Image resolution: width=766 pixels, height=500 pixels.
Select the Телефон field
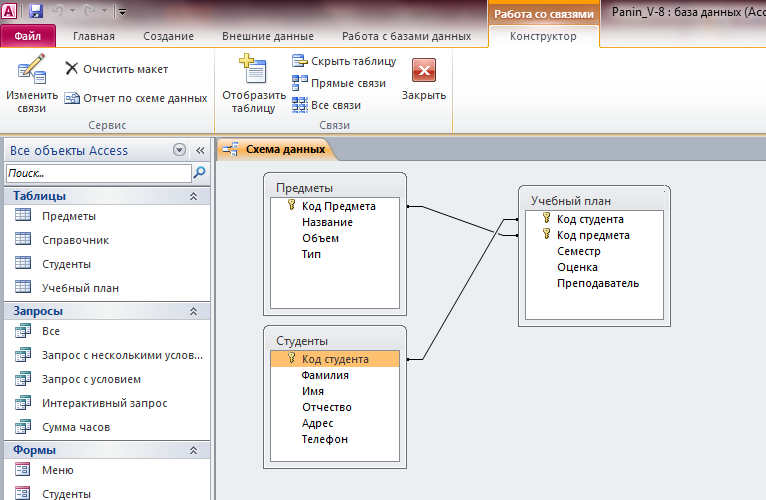335,439
